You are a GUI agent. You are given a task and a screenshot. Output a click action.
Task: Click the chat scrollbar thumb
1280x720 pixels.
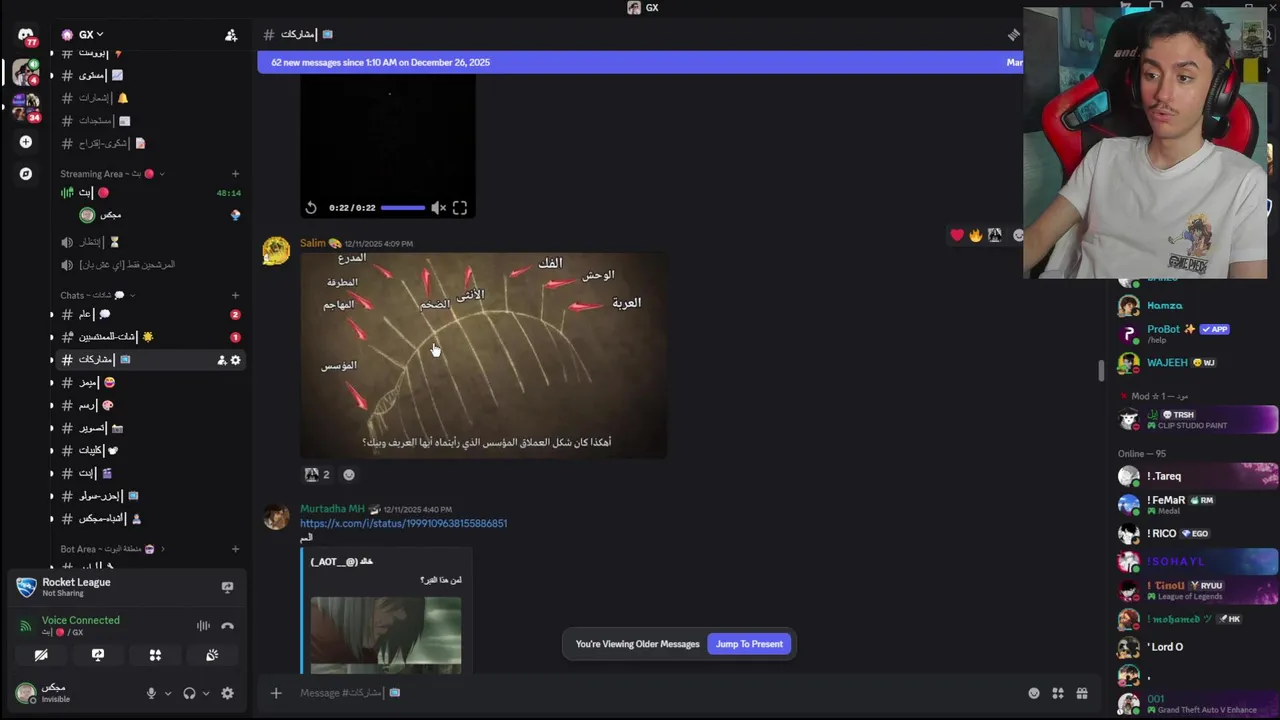[x=1101, y=370]
